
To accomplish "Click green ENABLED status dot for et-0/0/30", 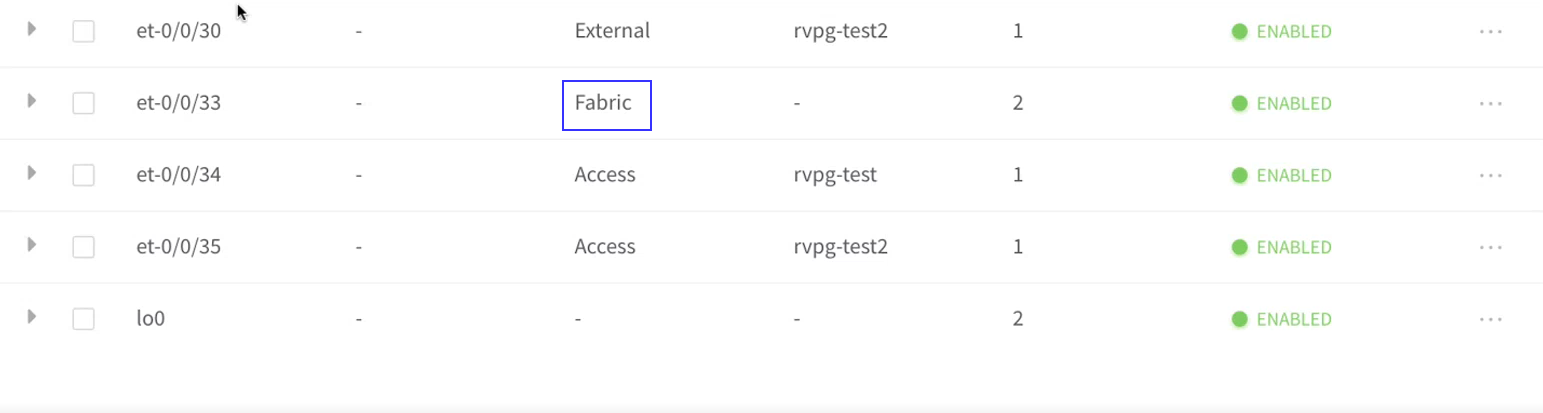I will click(x=1239, y=31).
